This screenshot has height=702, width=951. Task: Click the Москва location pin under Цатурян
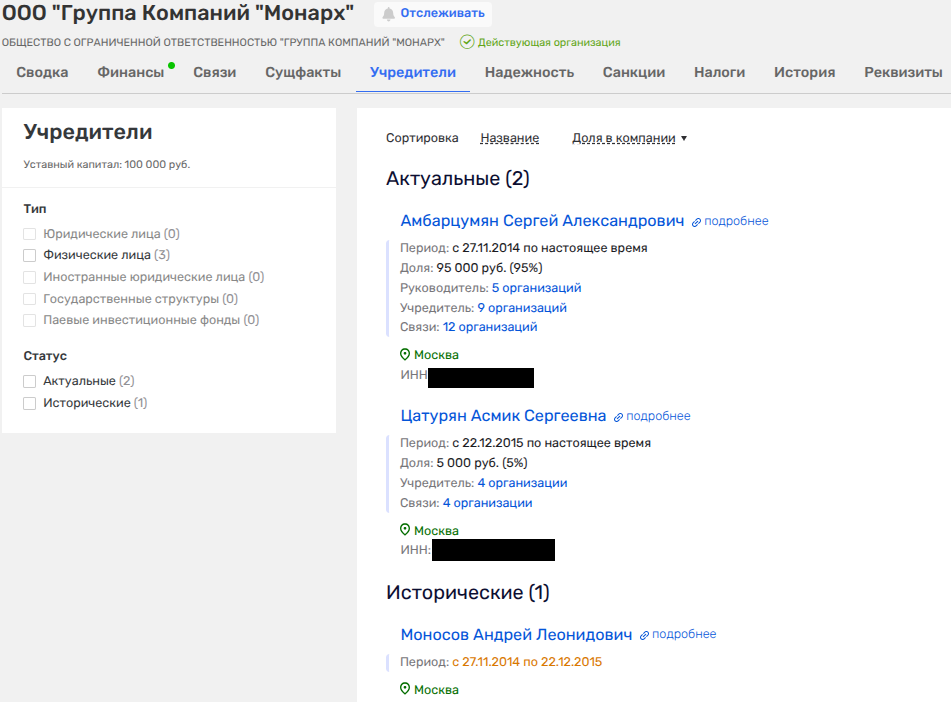pos(405,530)
